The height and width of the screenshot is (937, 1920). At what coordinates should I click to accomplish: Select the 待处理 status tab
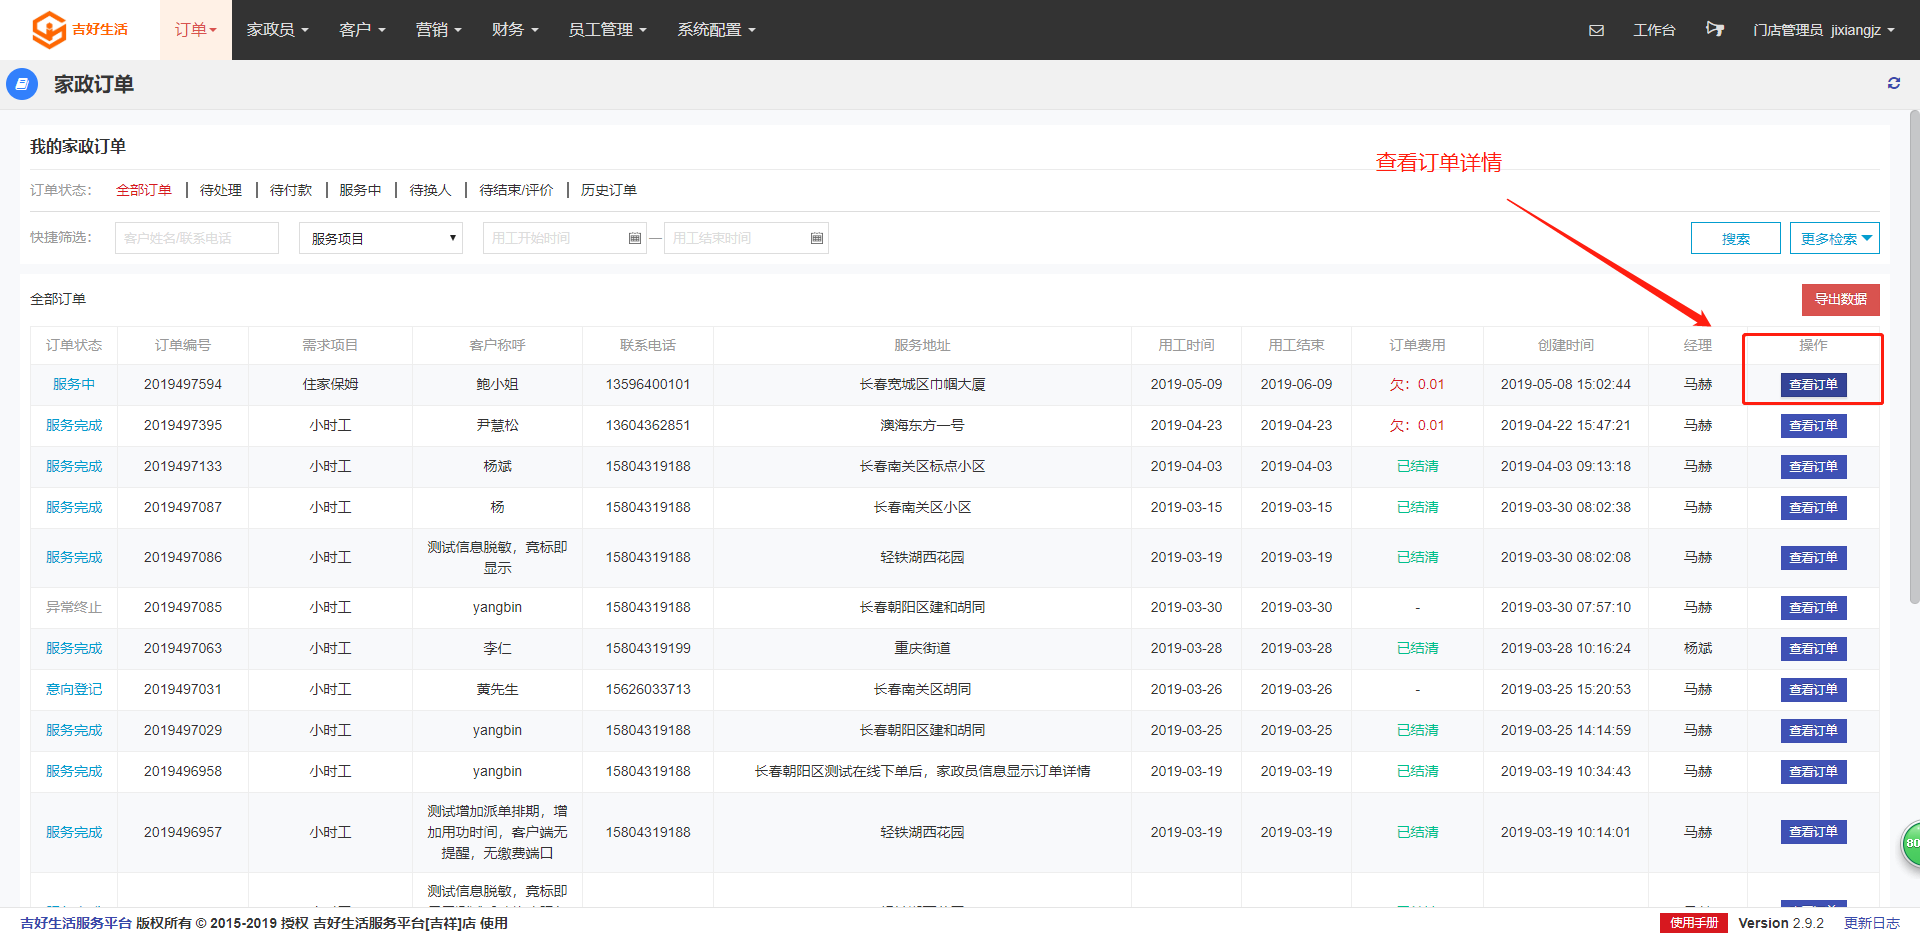(221, 190)
